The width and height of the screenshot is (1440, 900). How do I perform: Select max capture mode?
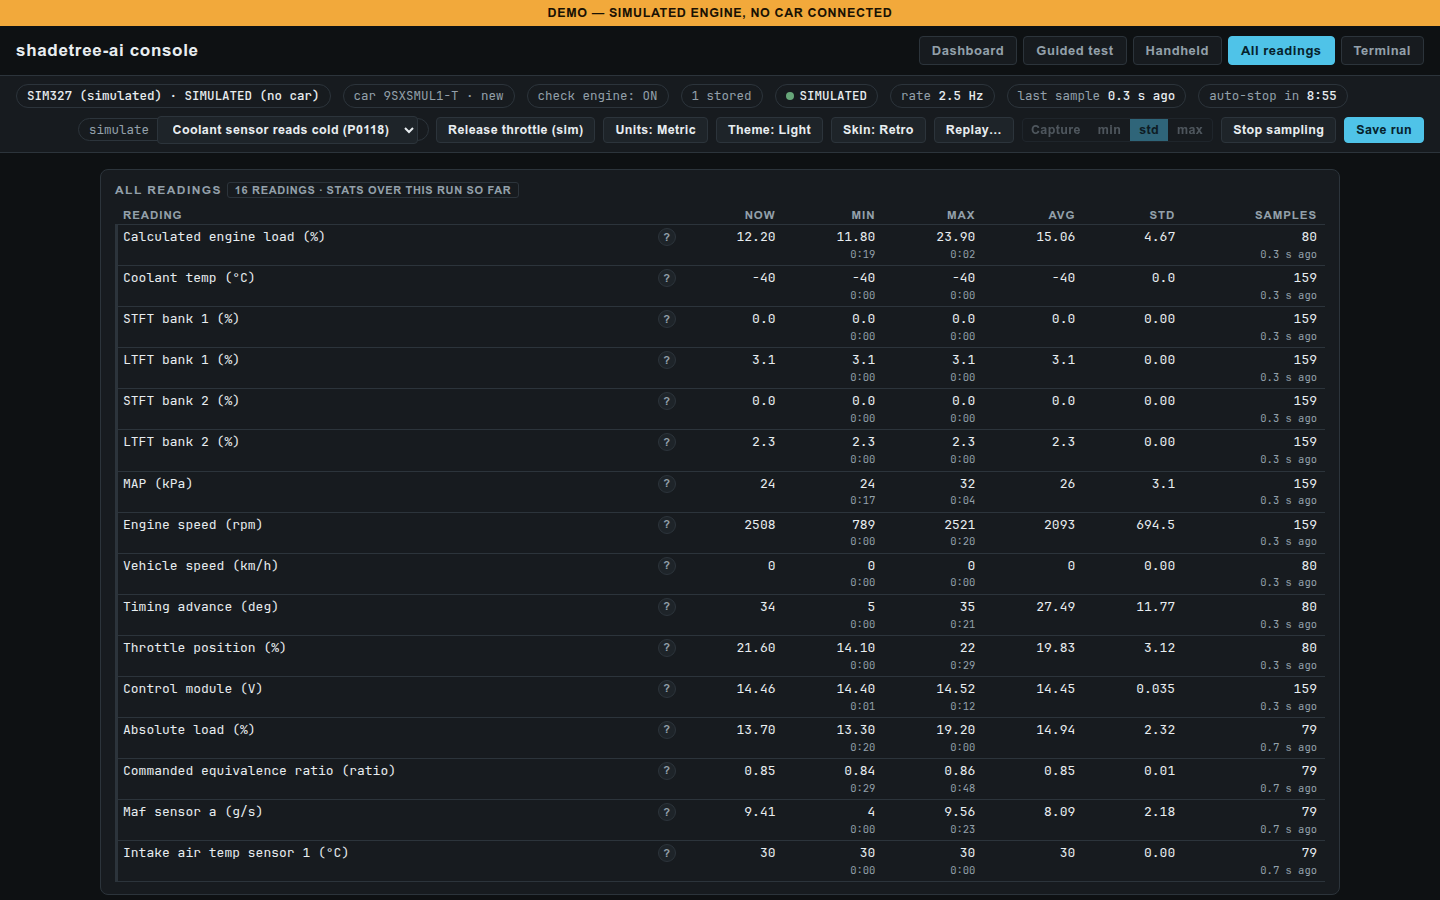1190,130
